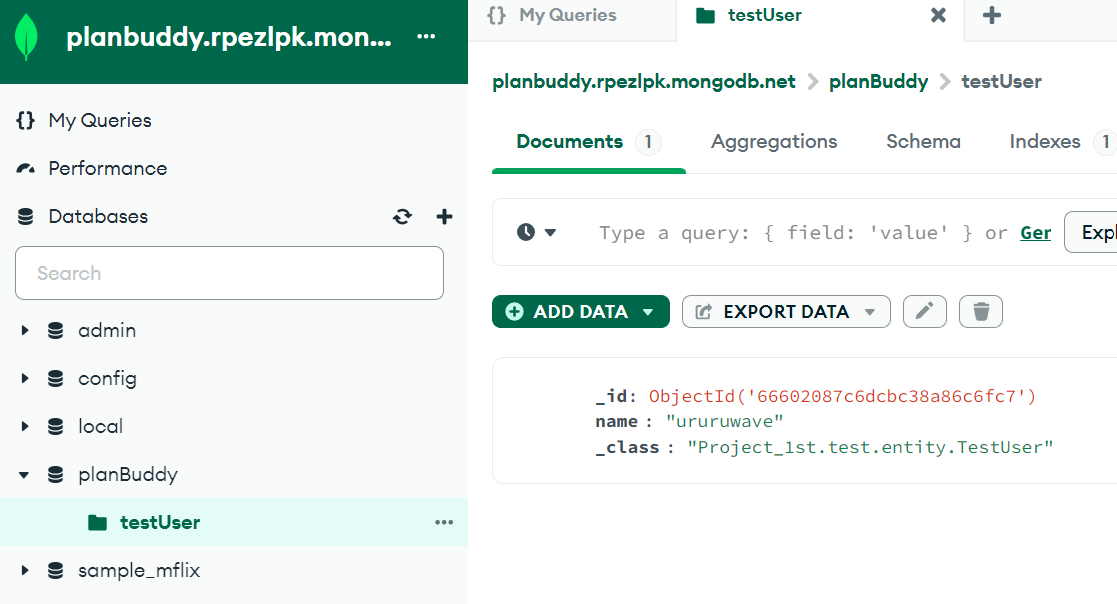Click the planBuddy database icon

tap(56, 474)
